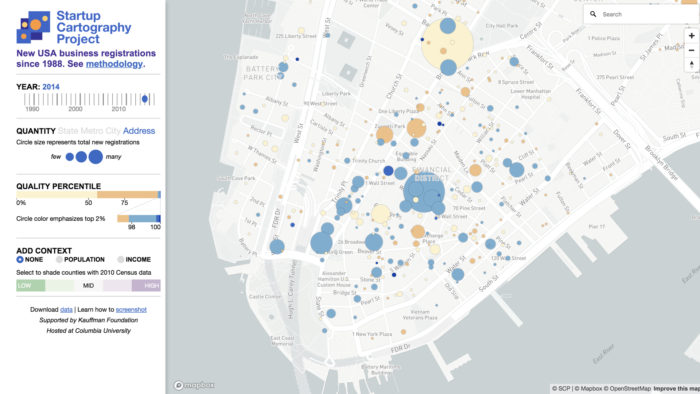Open the screenshot instructions link
The width and height of the screenshot is (700, 394).
131,309
